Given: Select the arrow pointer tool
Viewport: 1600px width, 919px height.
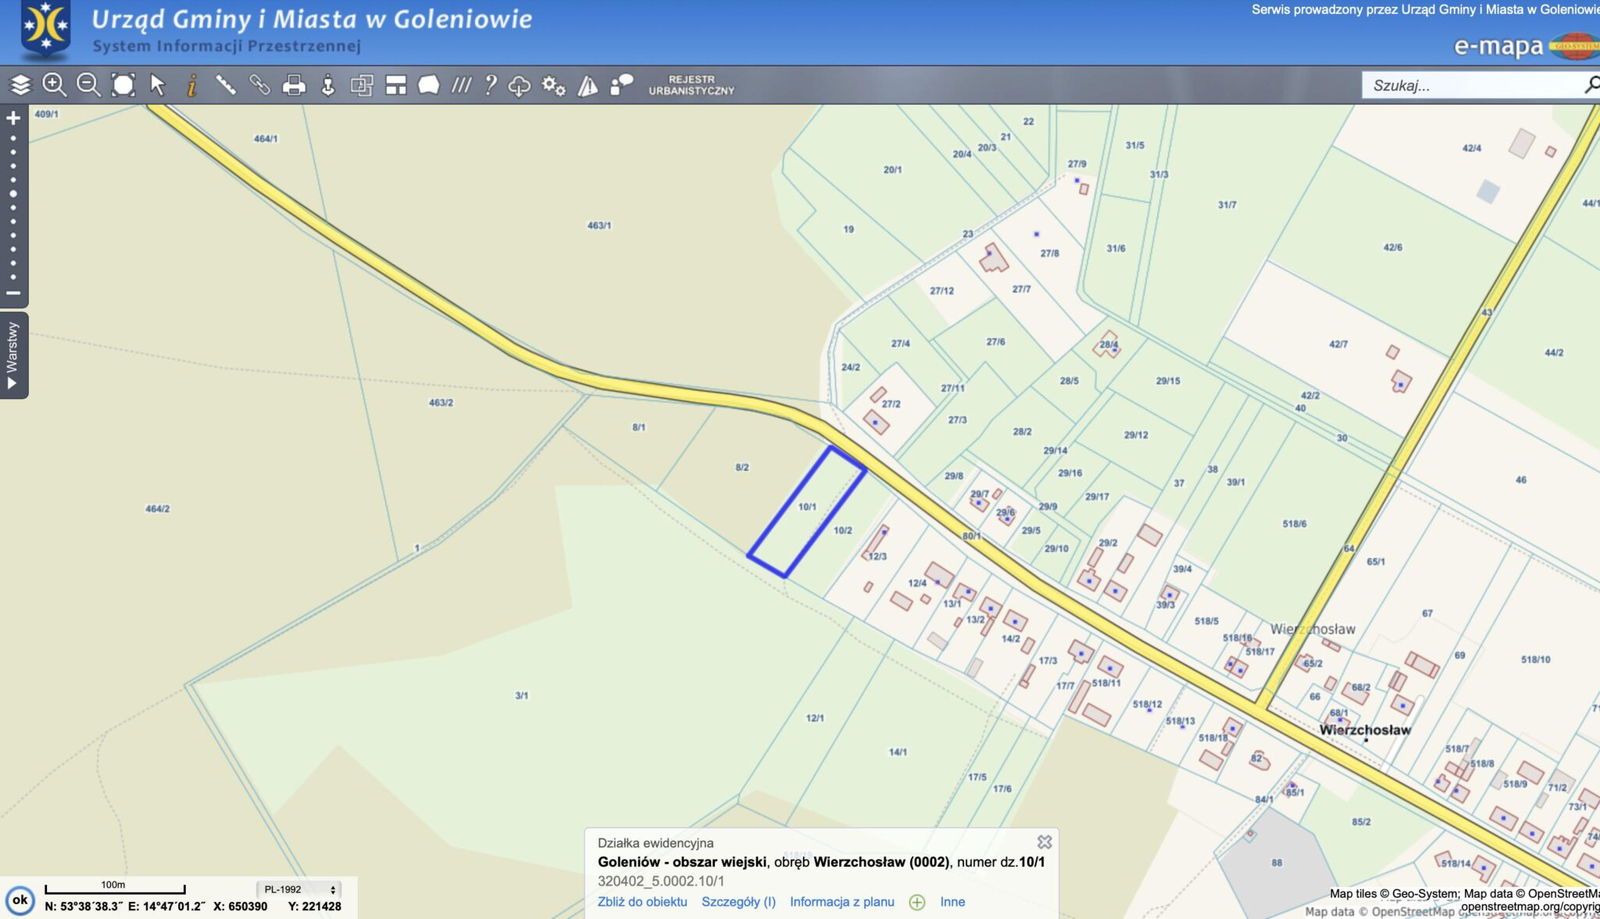Looking at the screenshot, I should [157, 85].
